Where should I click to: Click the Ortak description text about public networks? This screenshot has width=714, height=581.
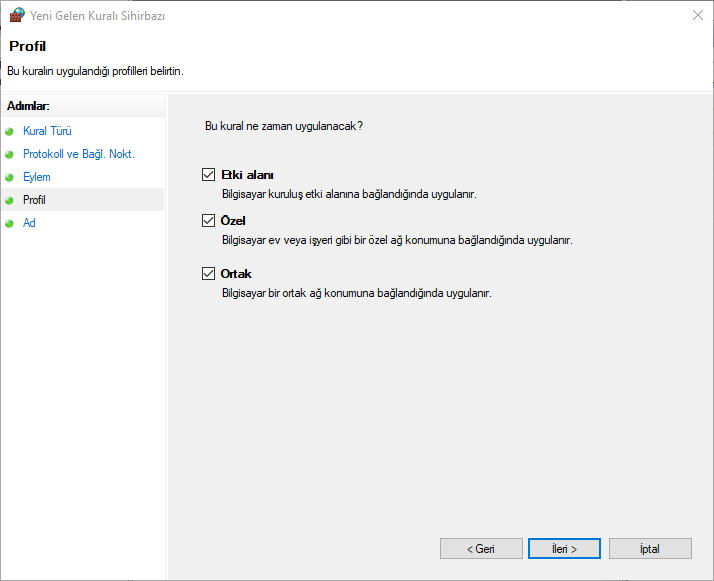pyautogui.click(x=356, y=293)
